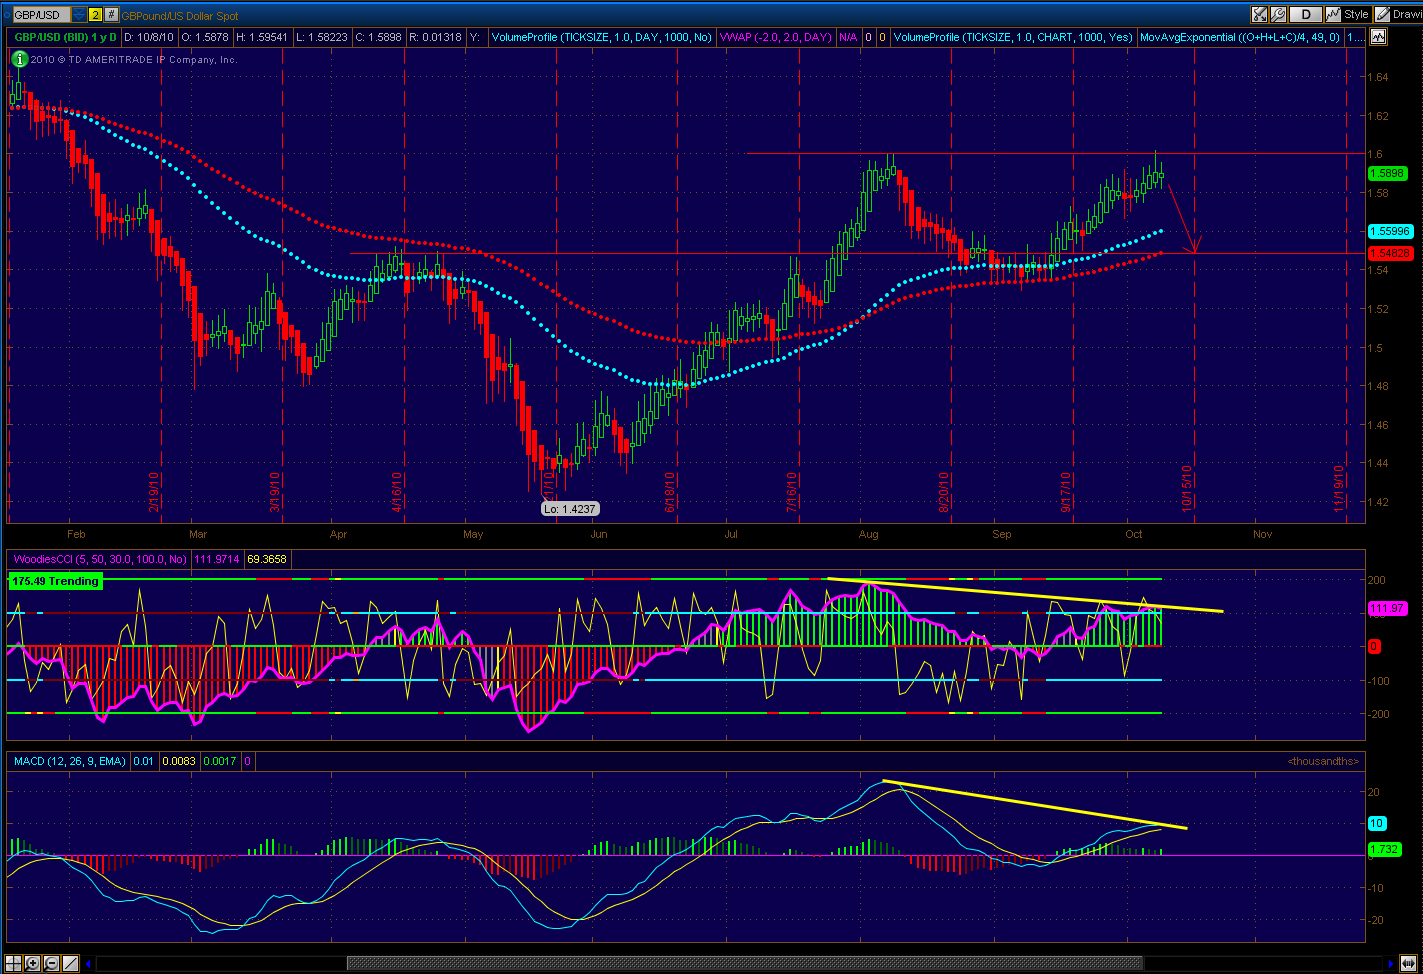Screen dimensions: 1423x974
Task: Open the Drawings menu with pencil icon
Action: point(1398,14)
